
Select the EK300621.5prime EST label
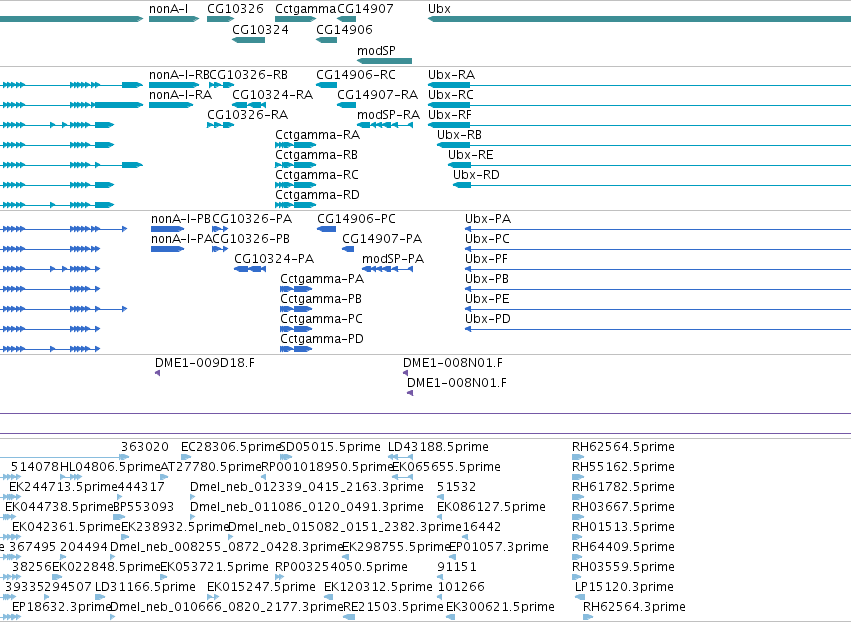500,607
